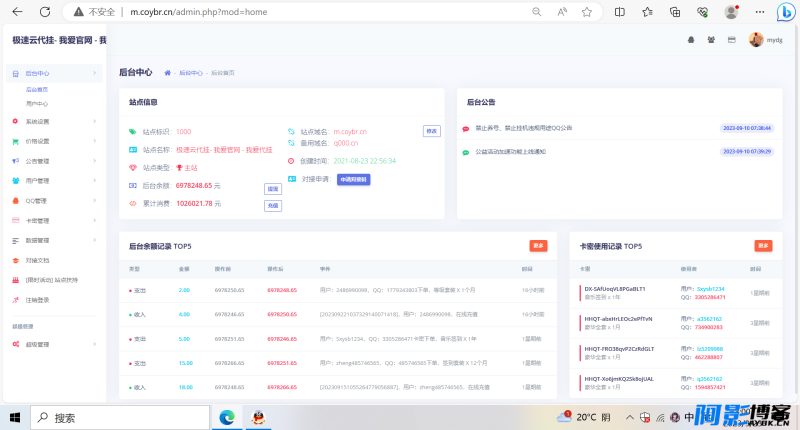Open QQ app in Windows taskbar
800x430 pixels.
point(259,418)
